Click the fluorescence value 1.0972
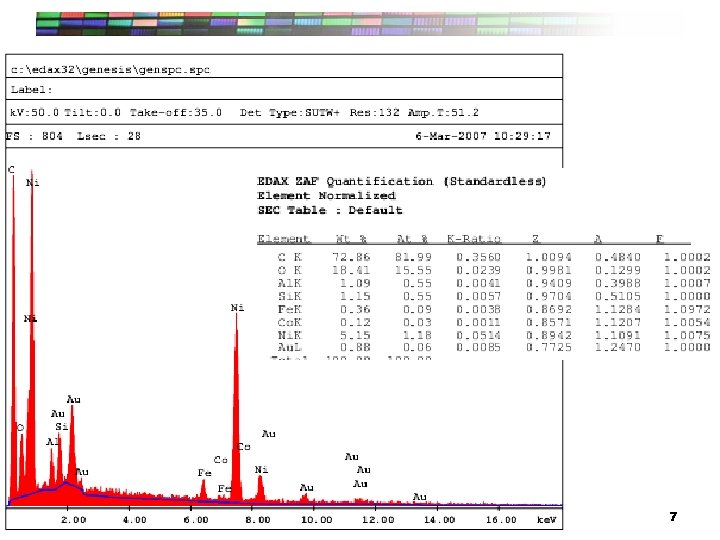This screenshot has width=720, height=540. pos(687,309)
